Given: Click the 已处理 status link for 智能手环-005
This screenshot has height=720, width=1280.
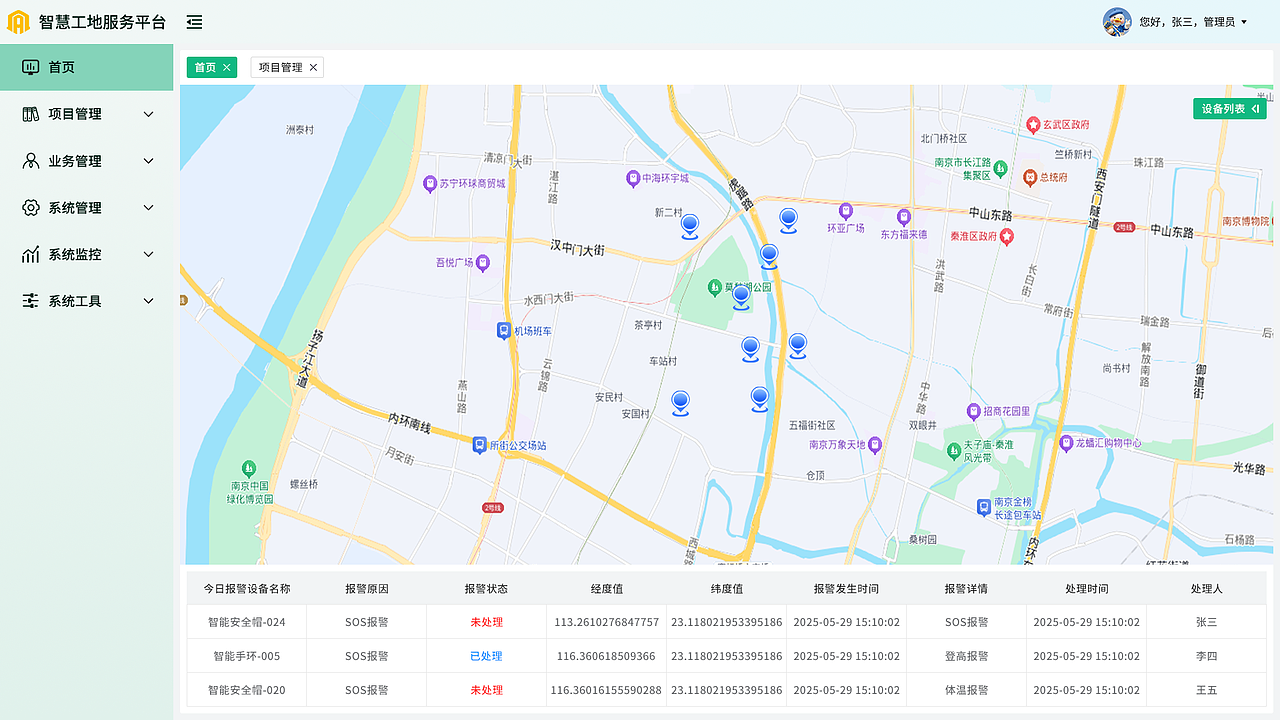Looking at the screenshot, I should (x=486, y=656).
